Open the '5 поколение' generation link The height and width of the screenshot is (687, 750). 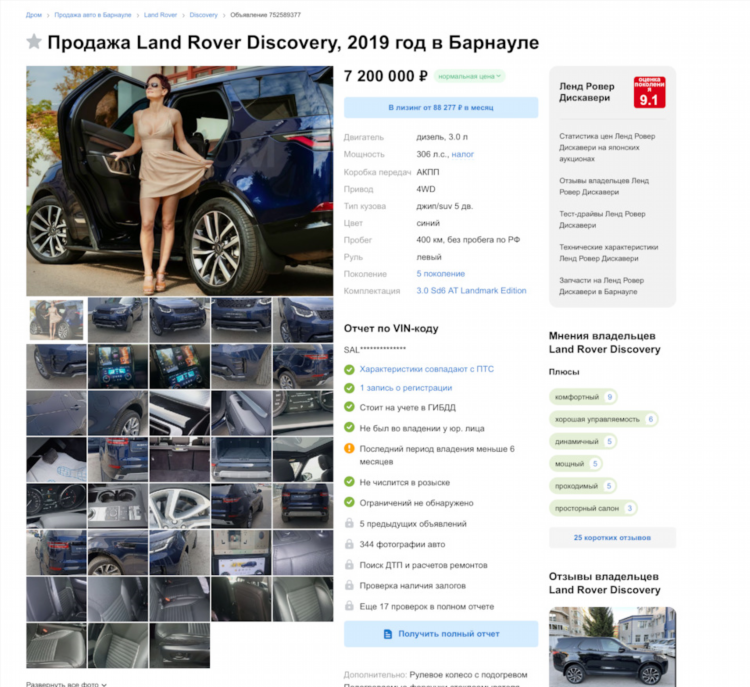pos(441,274)
